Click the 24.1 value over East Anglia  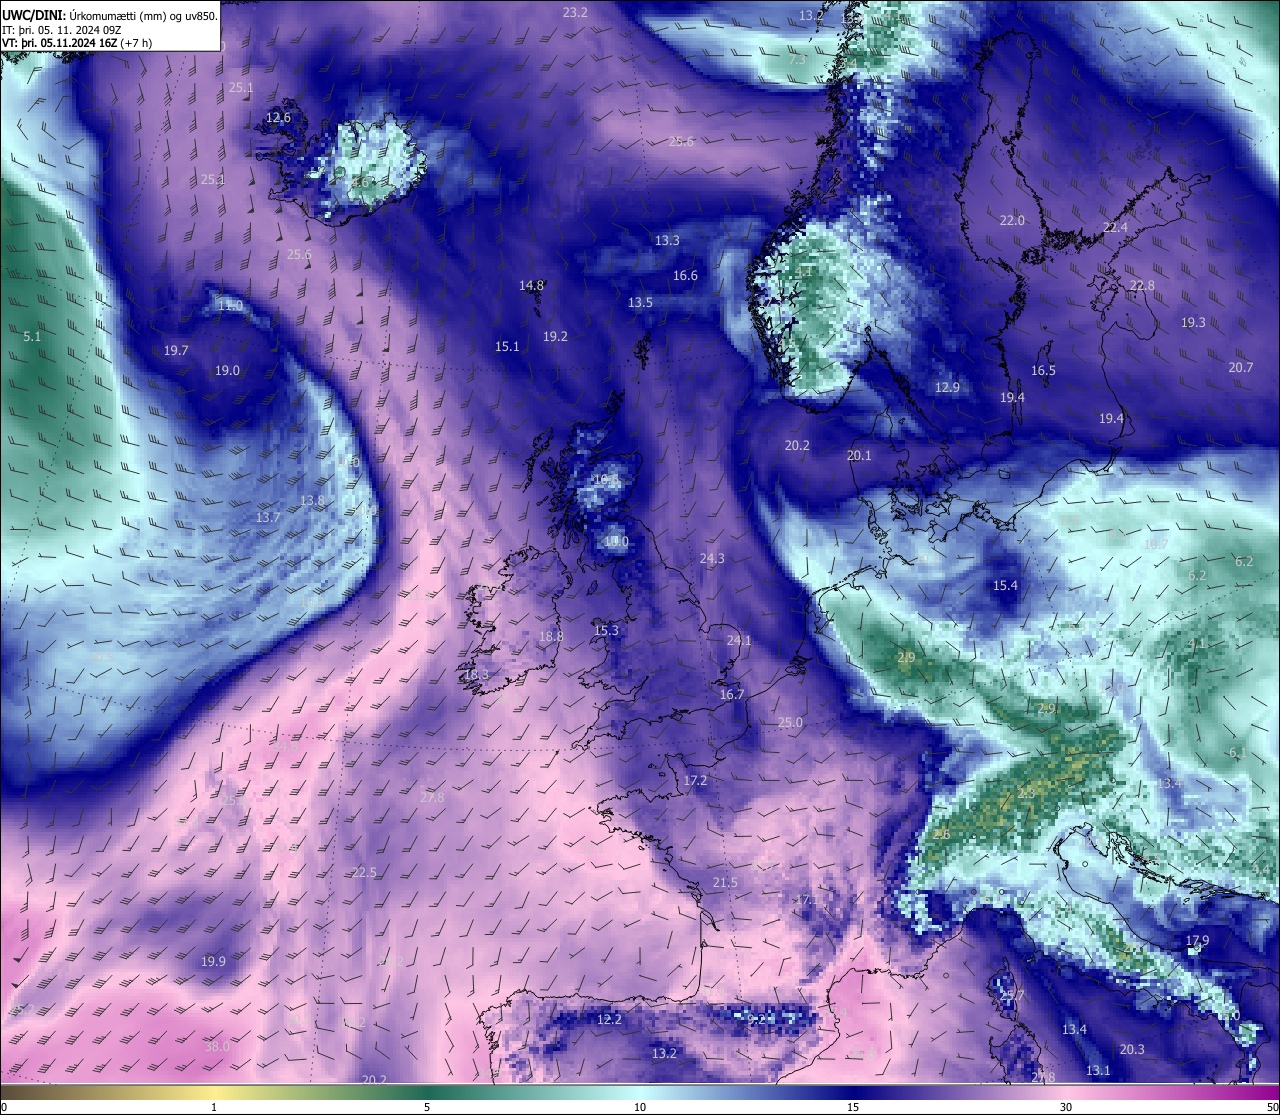[x=738, y=640]
